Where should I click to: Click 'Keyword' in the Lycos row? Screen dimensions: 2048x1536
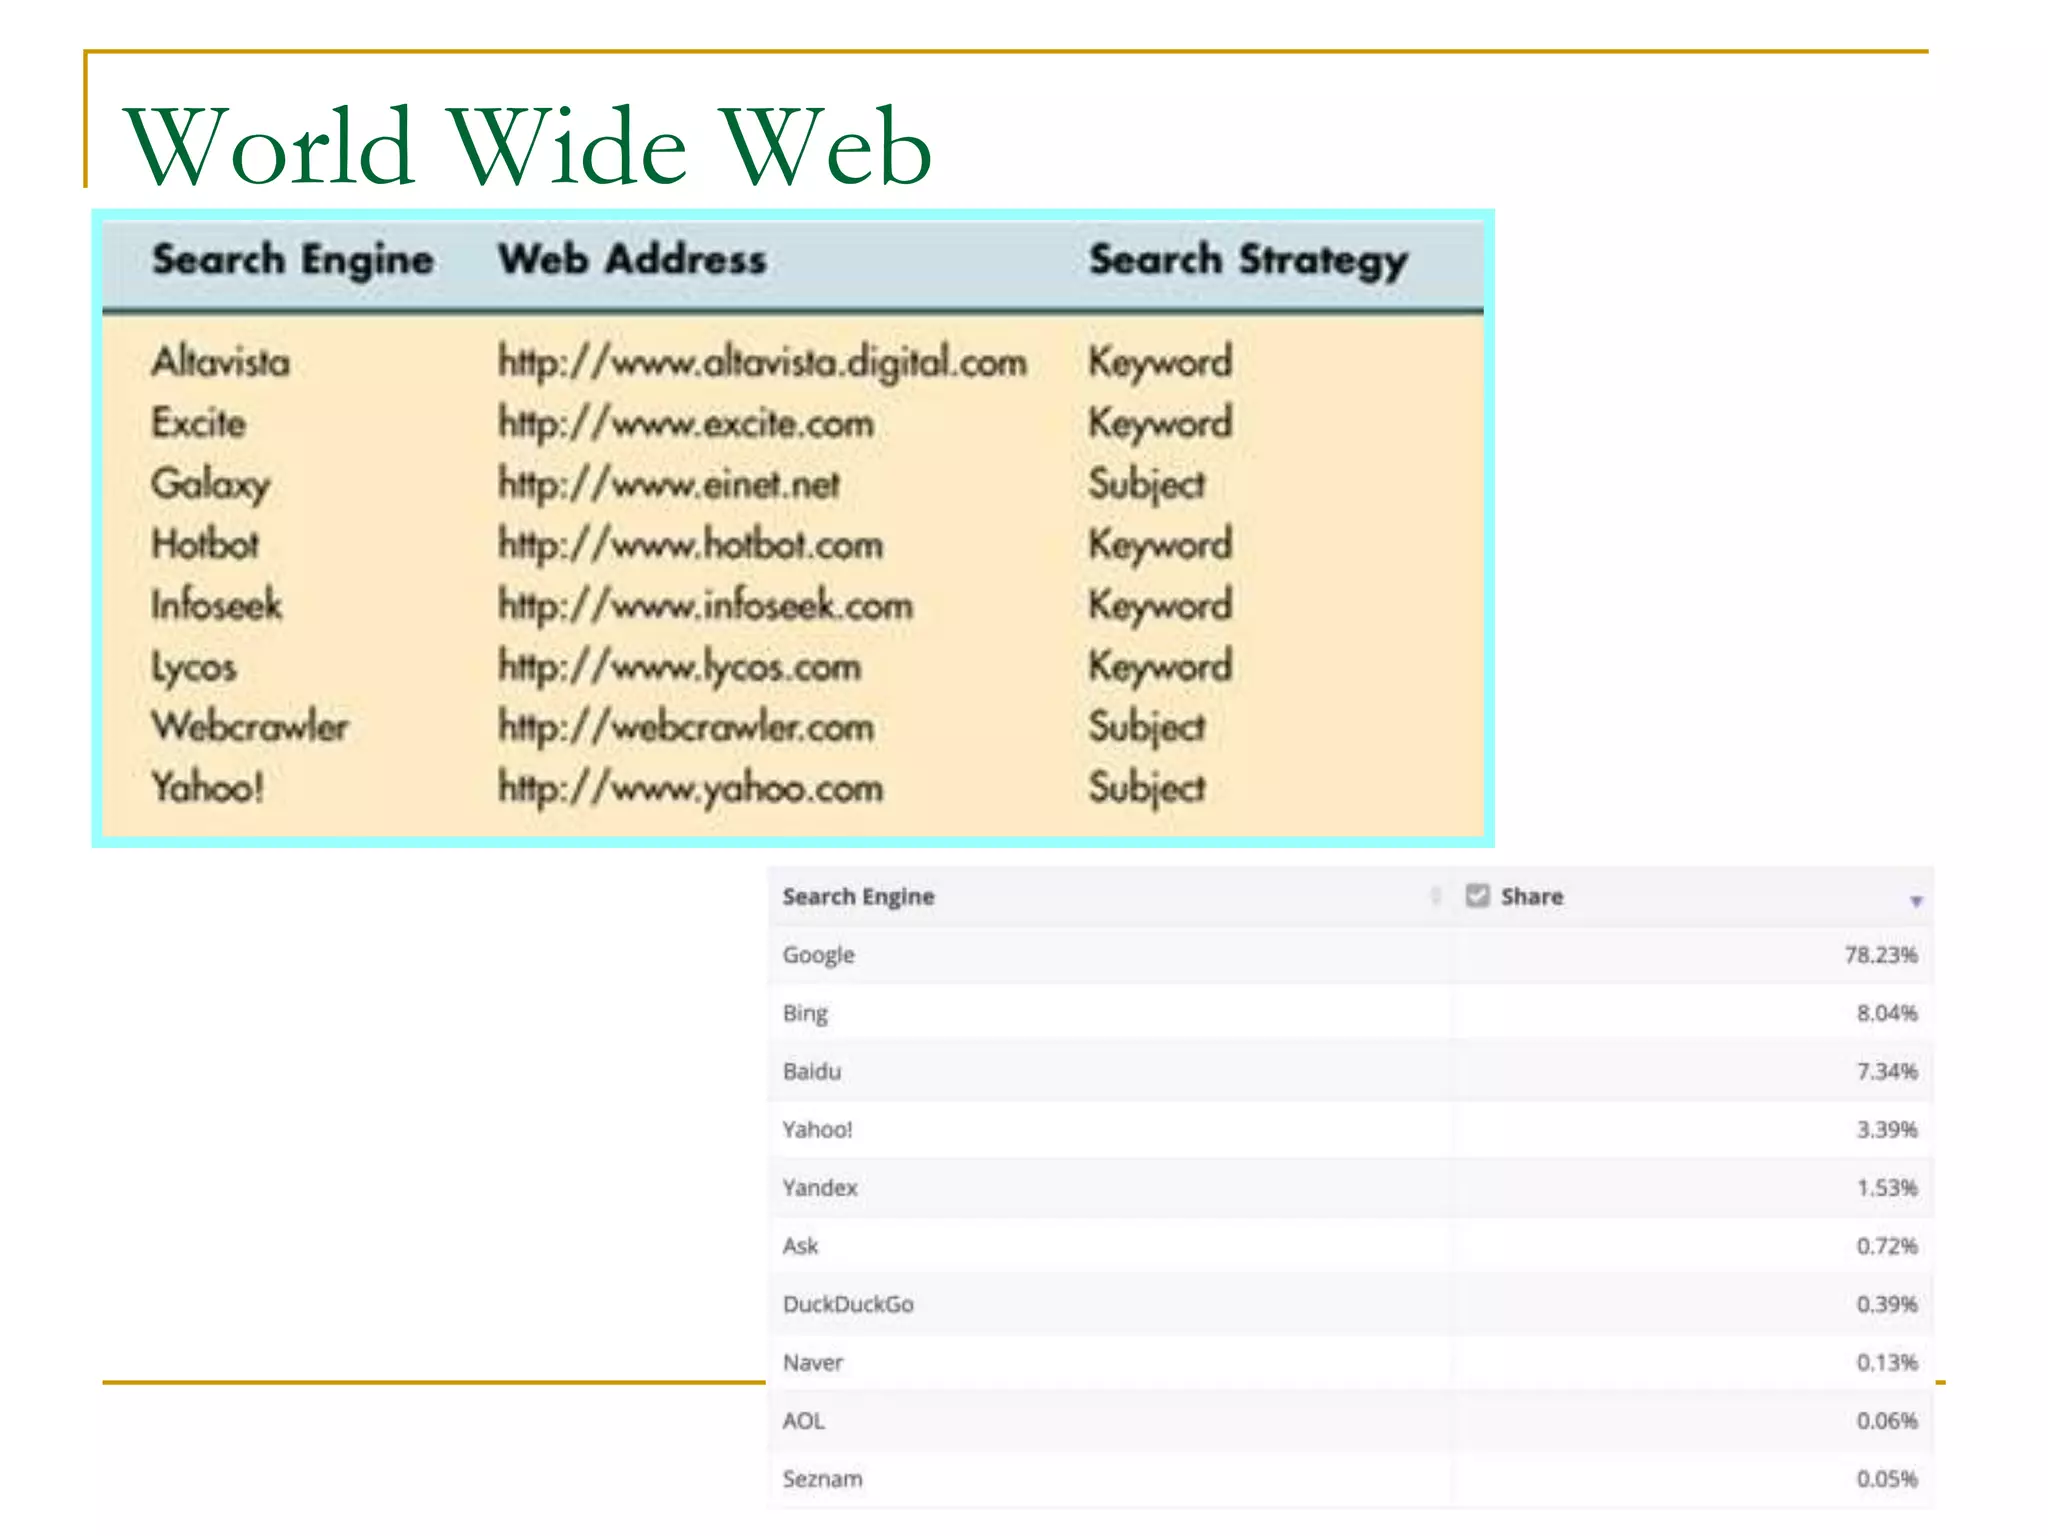(1161, 667)
